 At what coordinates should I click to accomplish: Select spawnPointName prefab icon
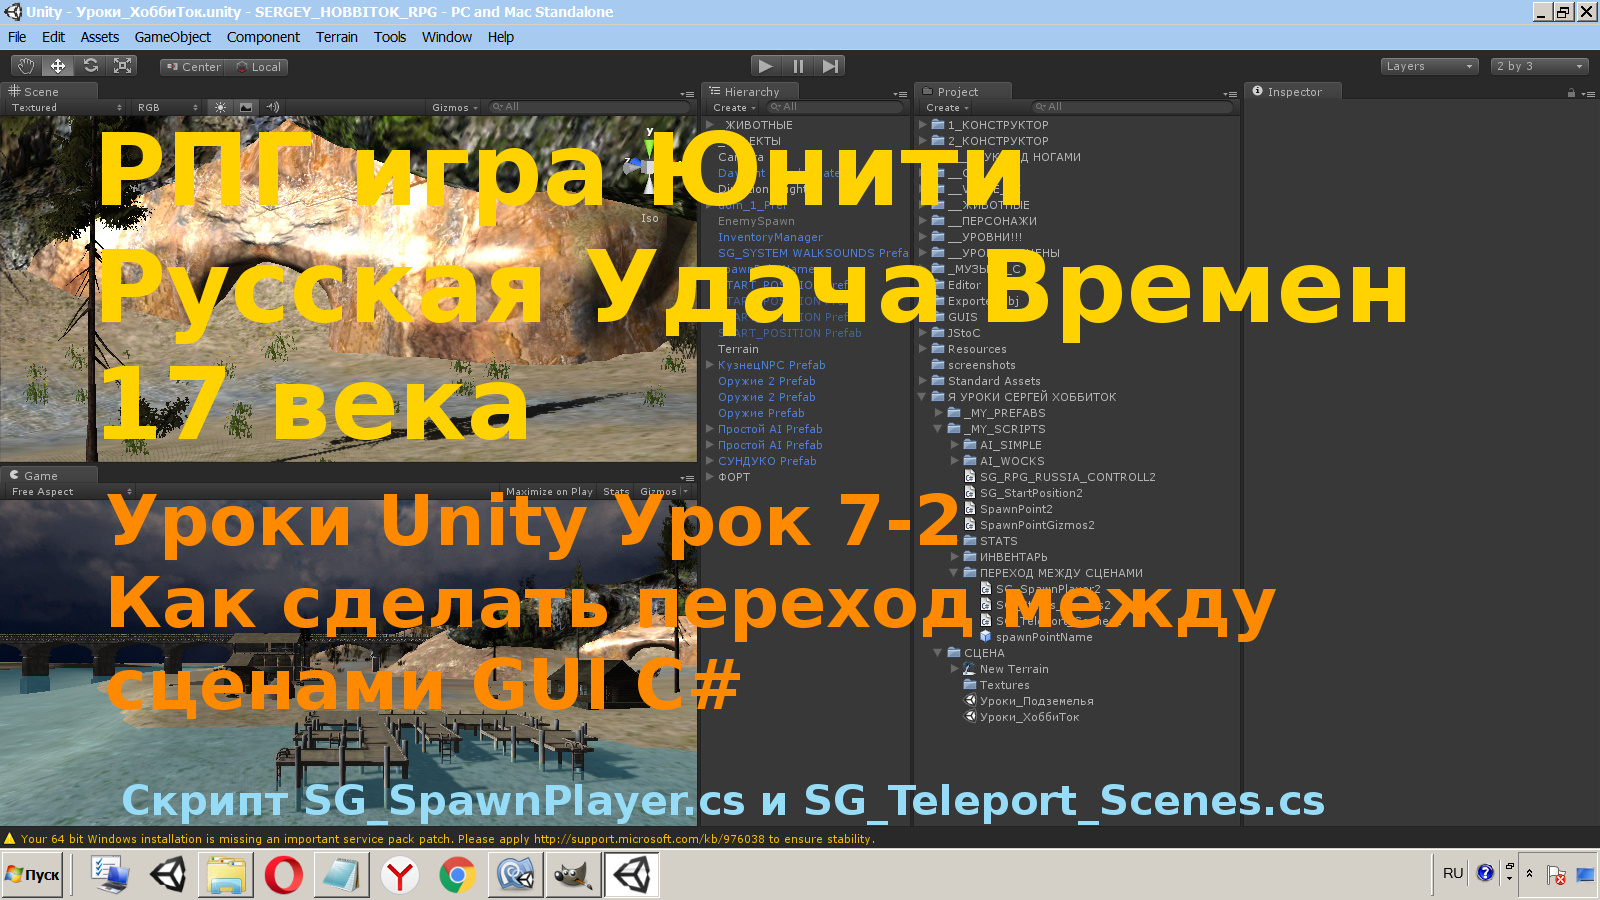pos(986,637)
